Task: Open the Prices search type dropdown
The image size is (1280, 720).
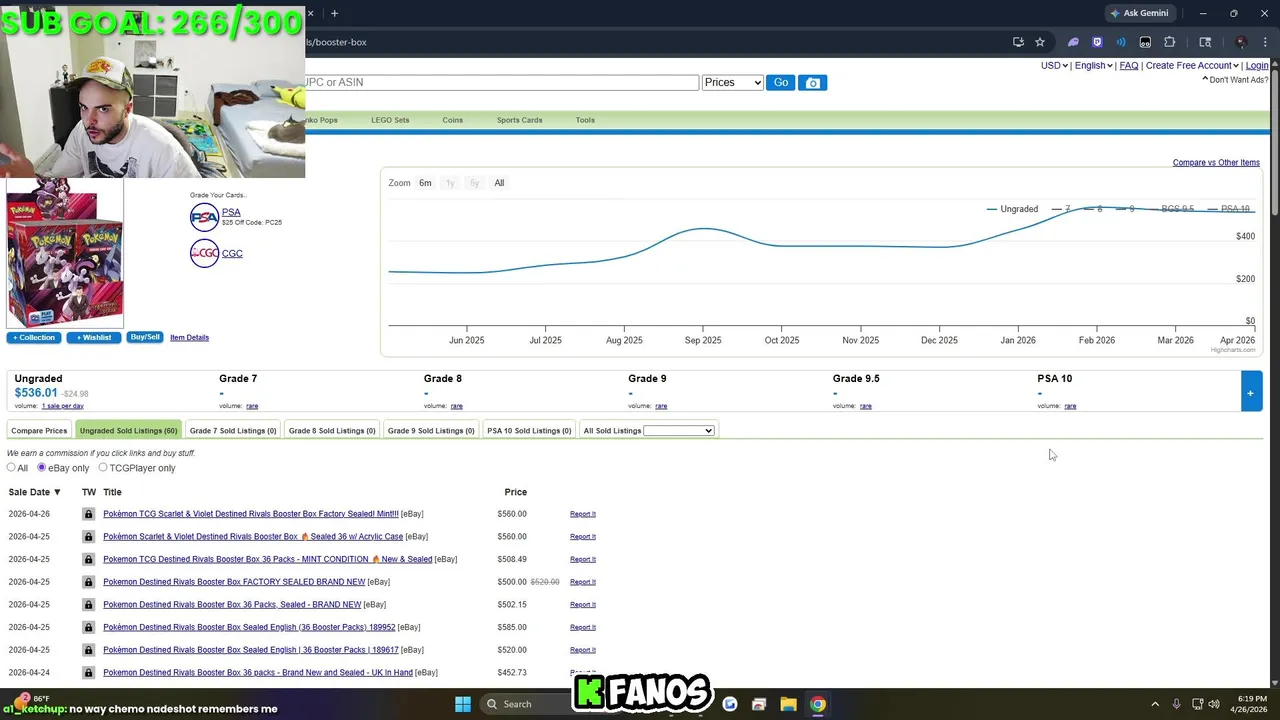Action: tap(732, 83)
